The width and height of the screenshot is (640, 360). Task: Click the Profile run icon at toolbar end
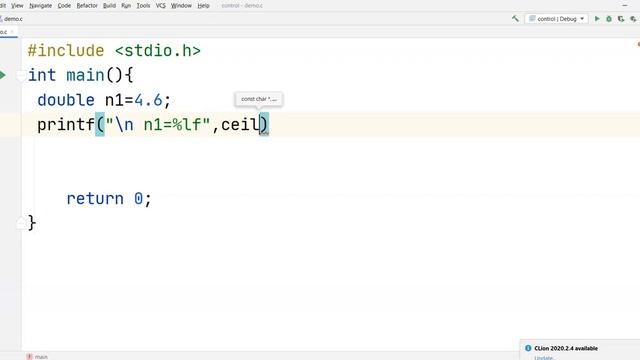tap(633, 19)
